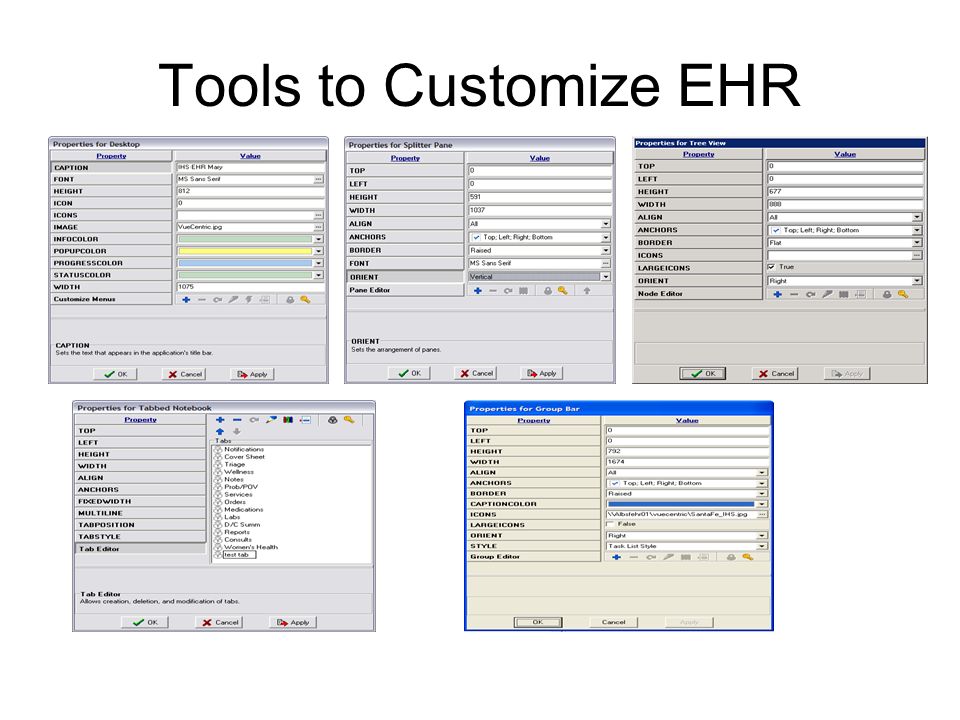The image size is (960, 720).
Task: Select the Customize Menus property row in Desktop
Action: (x=111, y=299)
